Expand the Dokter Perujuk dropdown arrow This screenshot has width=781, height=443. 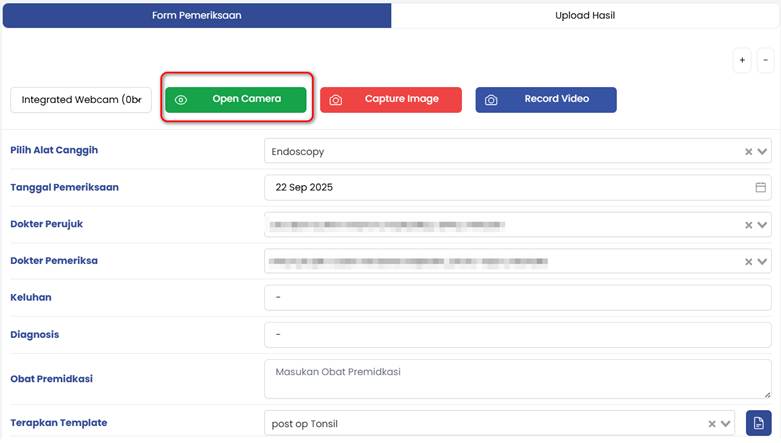tap(763, 225)
